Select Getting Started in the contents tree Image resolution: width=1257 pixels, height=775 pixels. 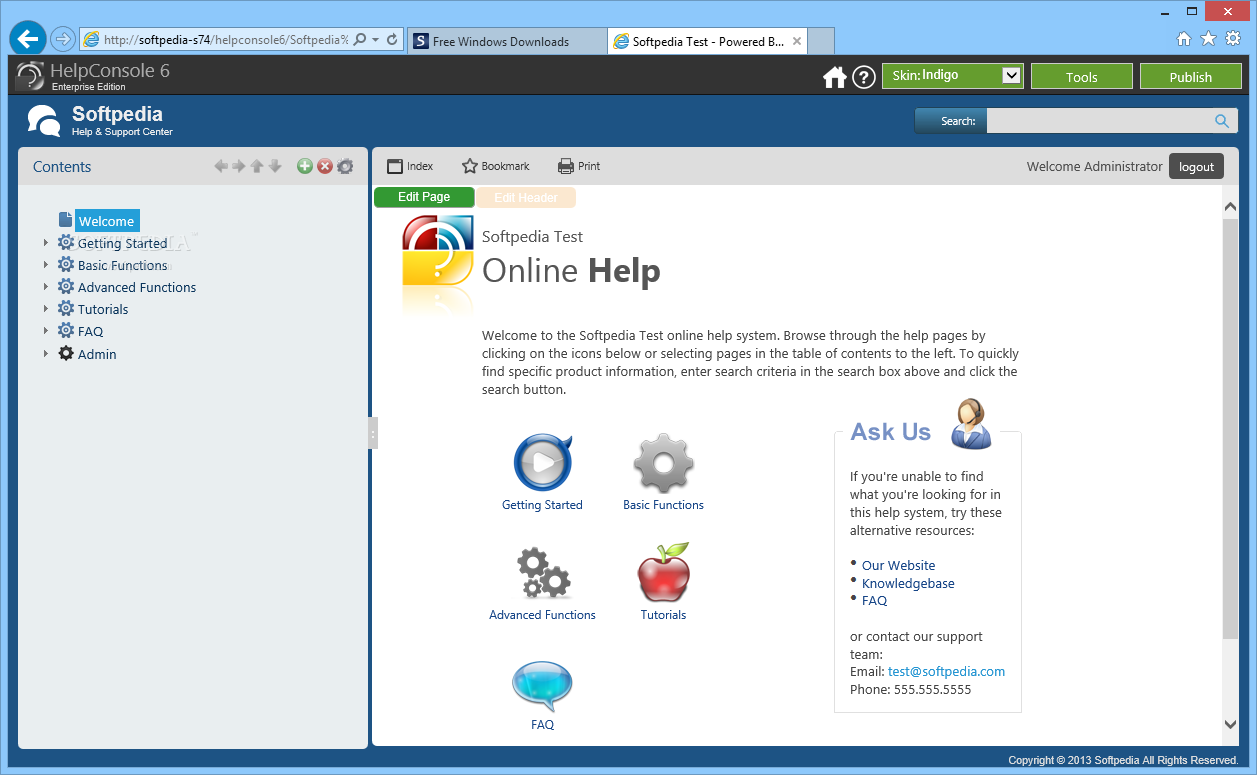122,243
